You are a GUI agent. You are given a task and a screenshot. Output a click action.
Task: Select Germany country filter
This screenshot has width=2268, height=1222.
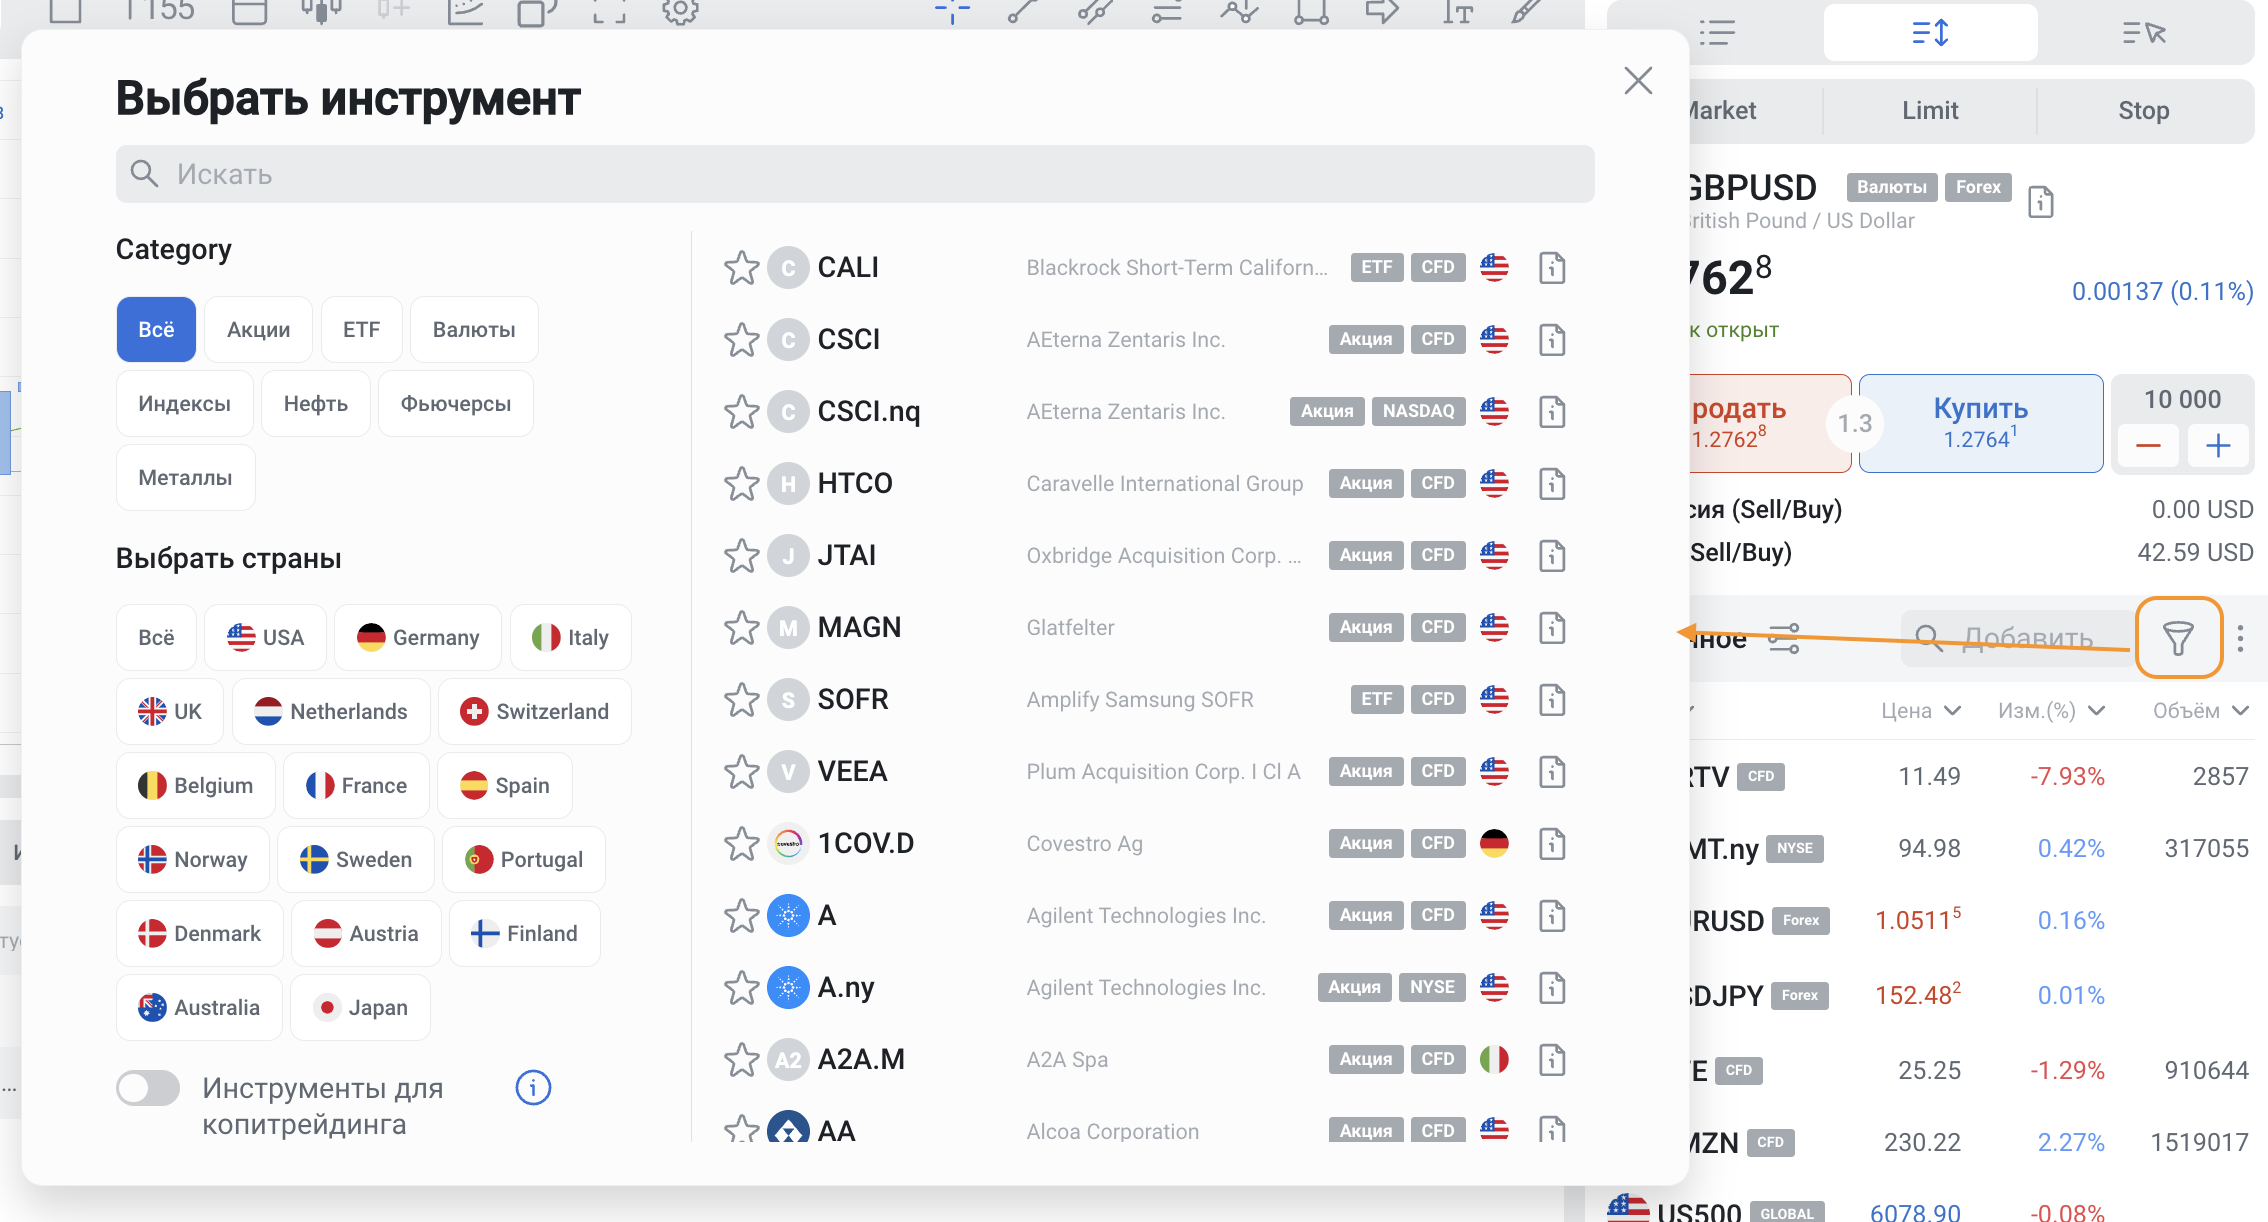coord(417,638)
